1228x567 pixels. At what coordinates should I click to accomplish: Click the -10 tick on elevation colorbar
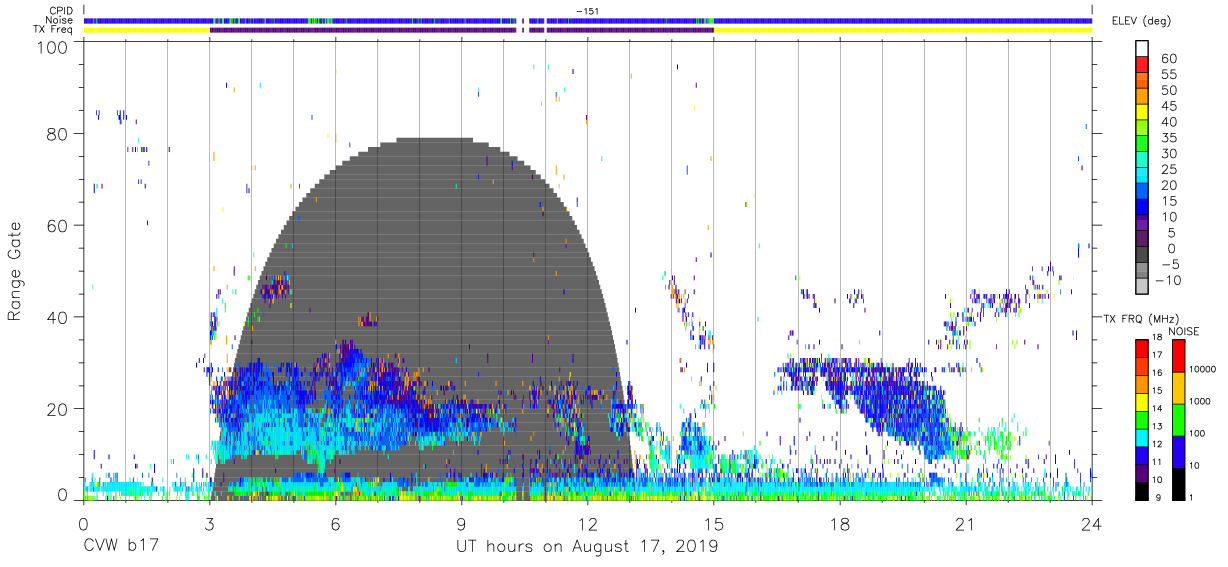click(x=1166, y=280)
